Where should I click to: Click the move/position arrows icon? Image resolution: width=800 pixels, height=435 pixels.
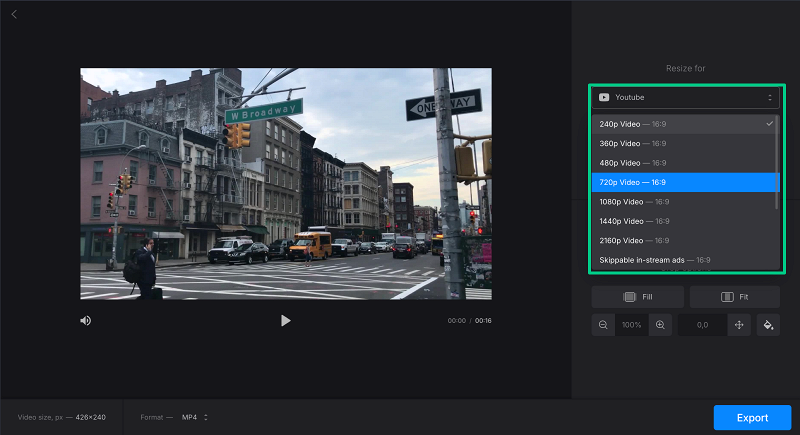[739, 325]
